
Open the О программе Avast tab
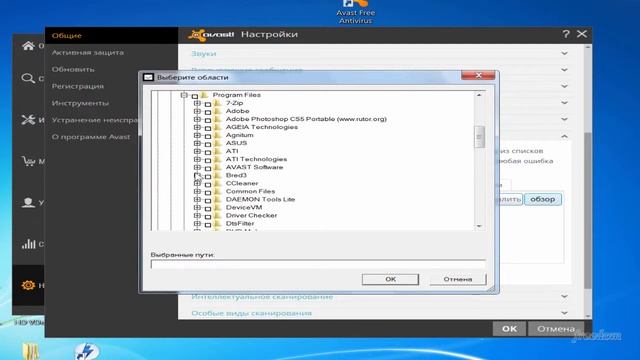click(91, 137)
